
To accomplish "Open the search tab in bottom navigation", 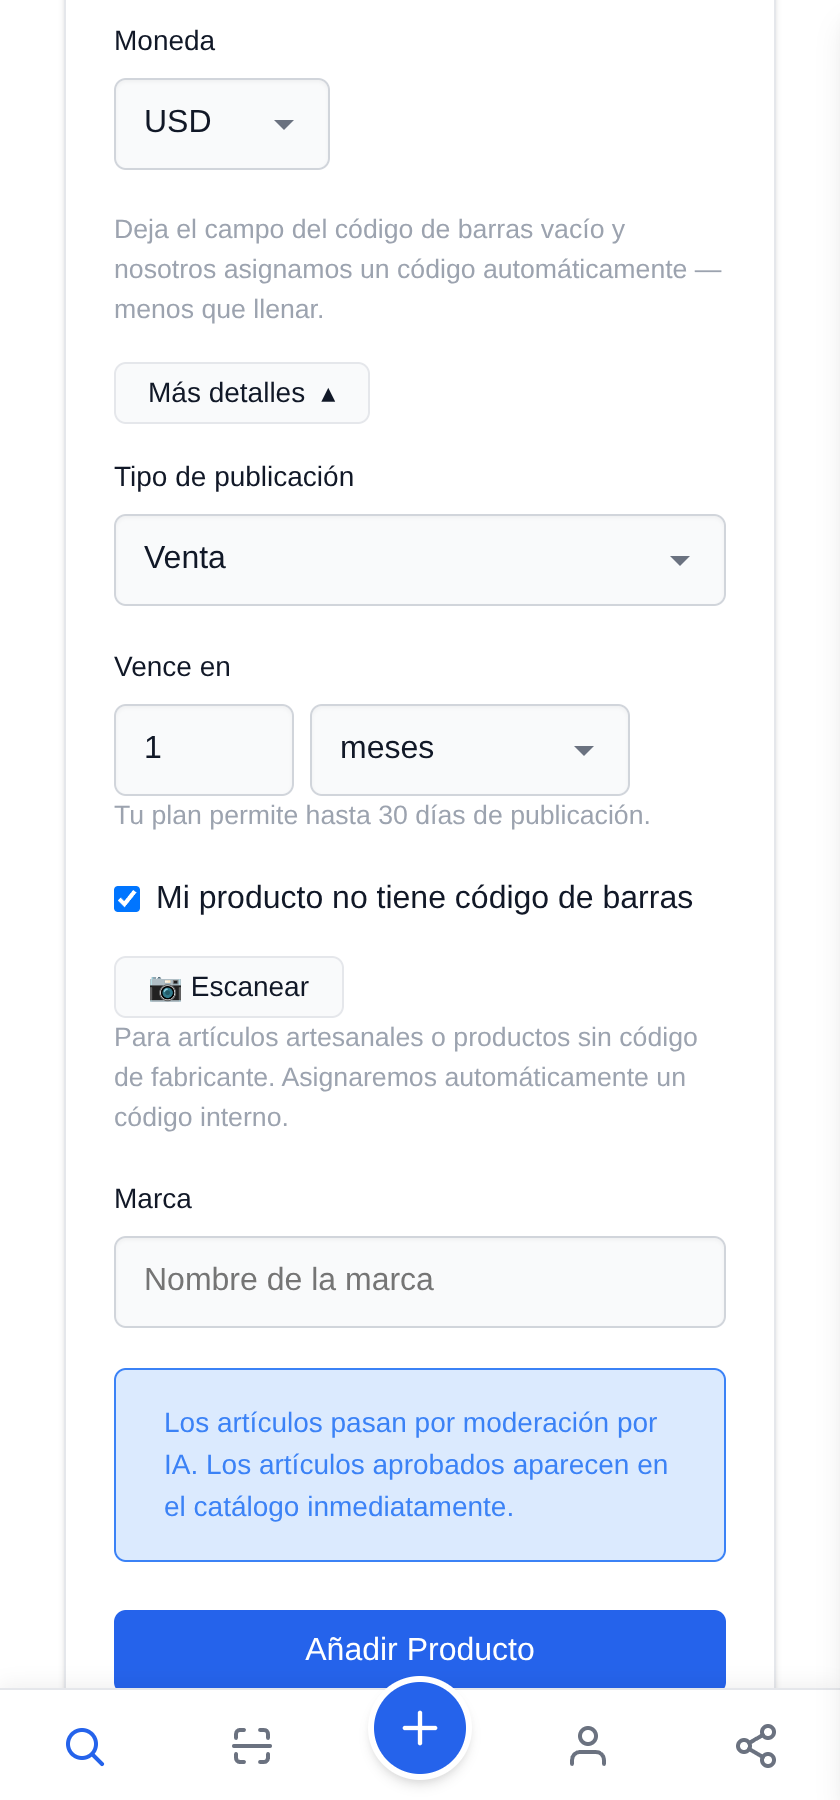I will coord(85,1746).
